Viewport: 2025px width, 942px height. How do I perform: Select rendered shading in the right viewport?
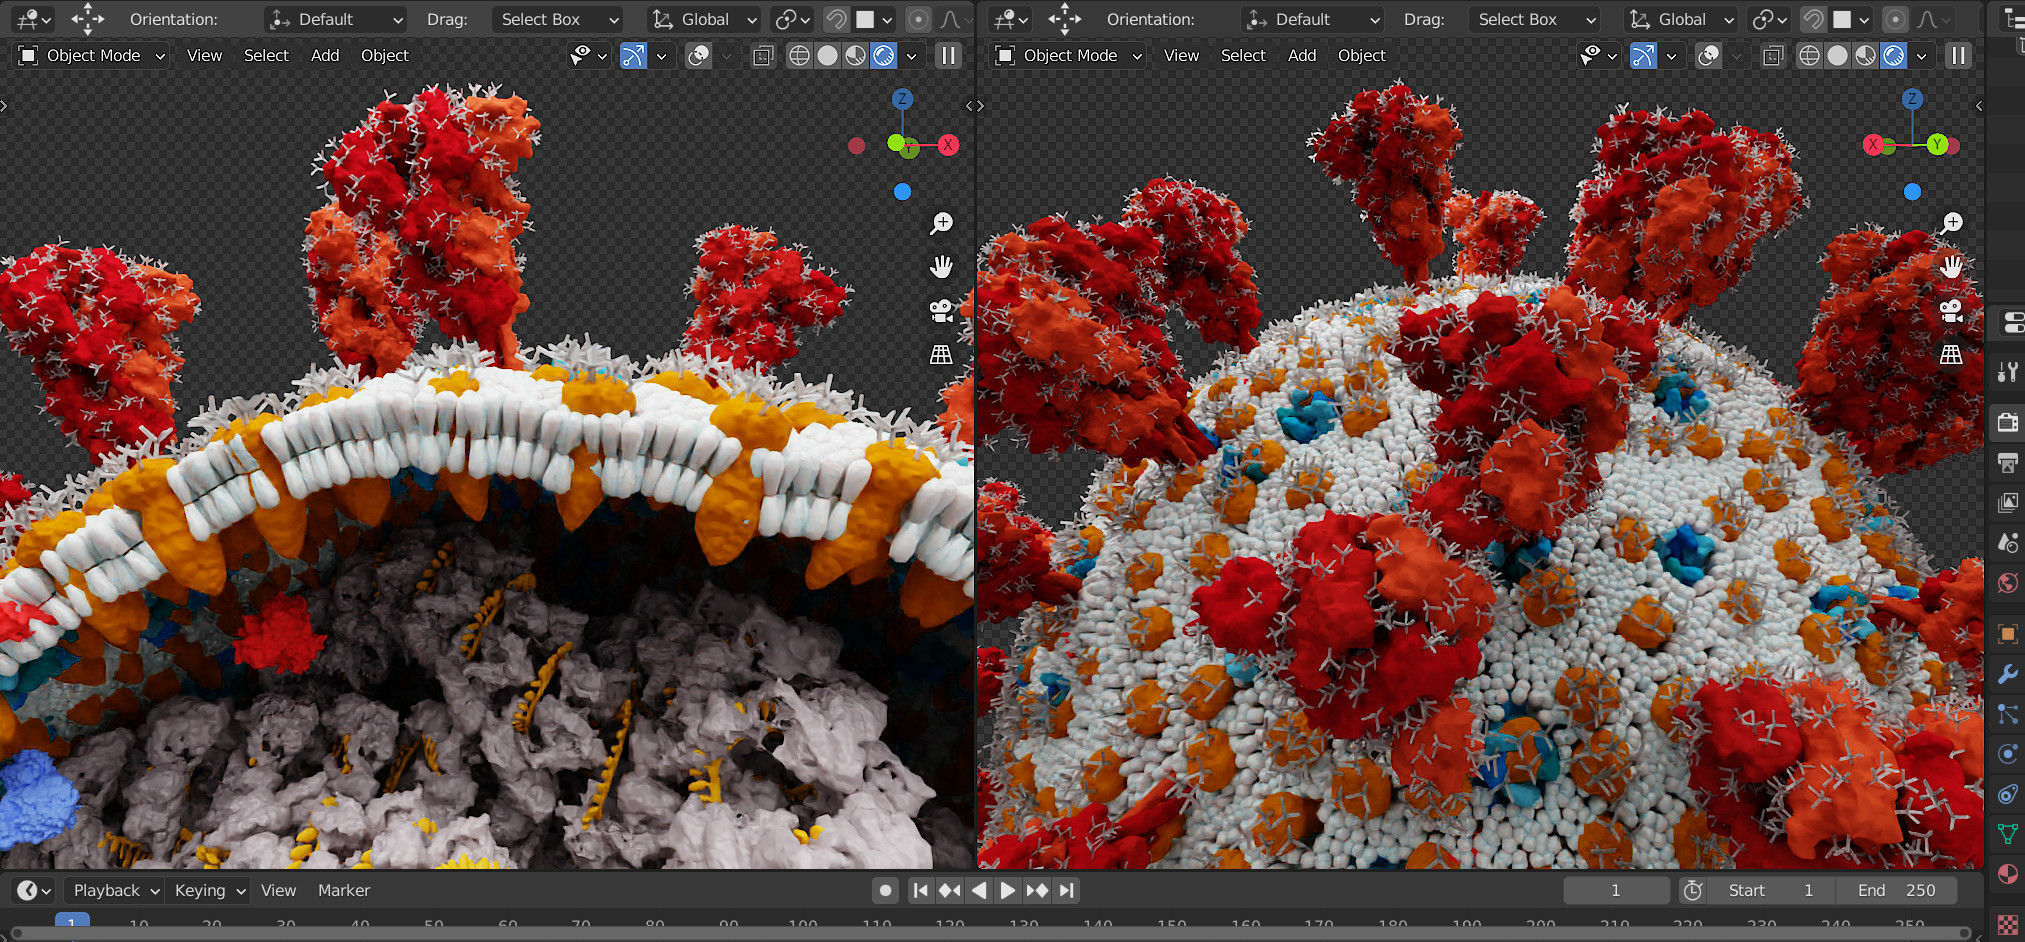[1893, 56]
